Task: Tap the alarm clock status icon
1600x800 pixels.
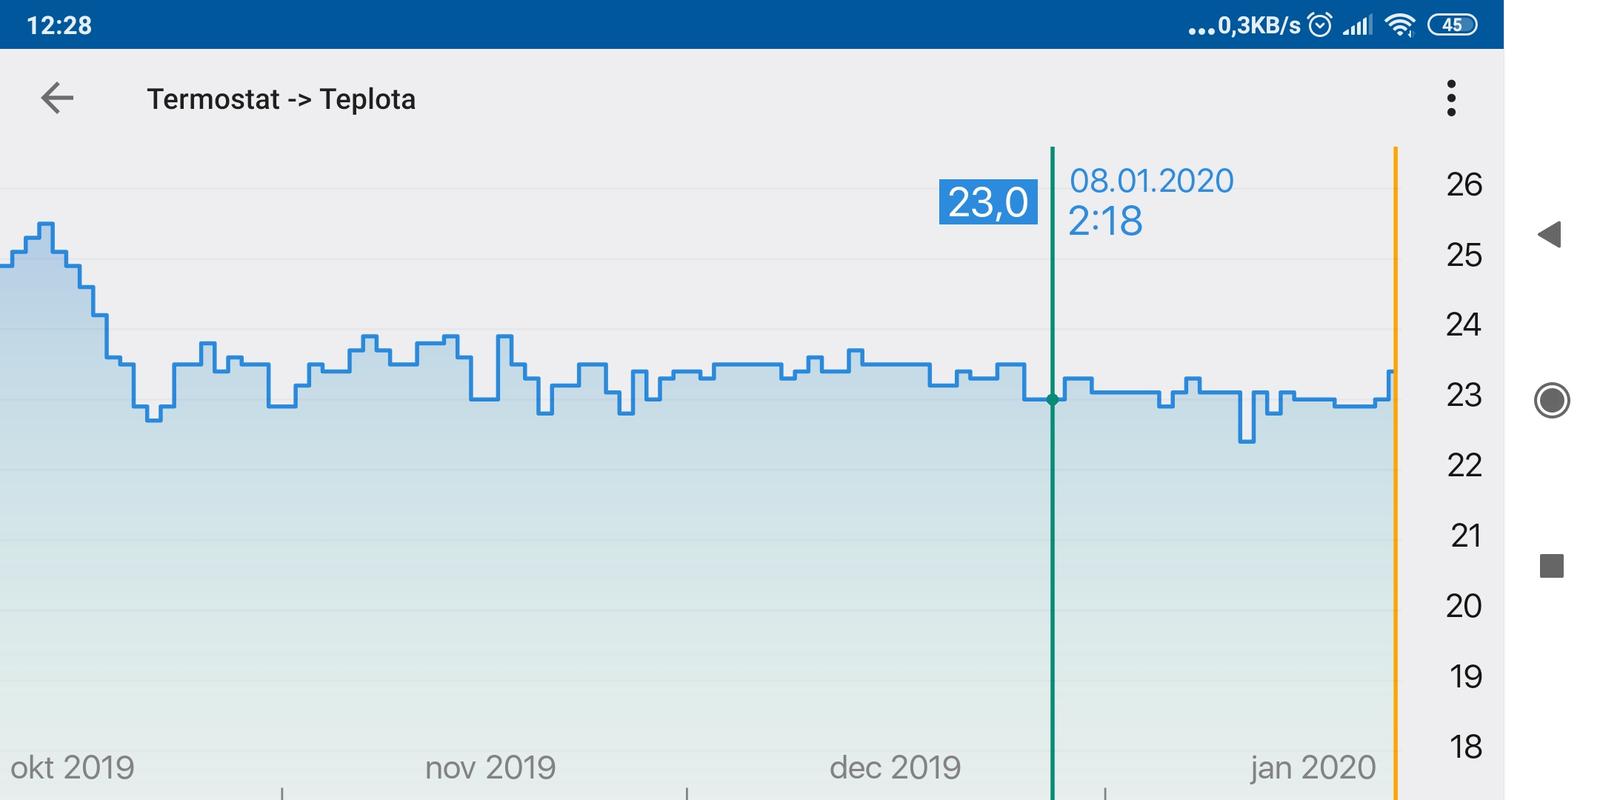Action: (x=1320, y=25)
